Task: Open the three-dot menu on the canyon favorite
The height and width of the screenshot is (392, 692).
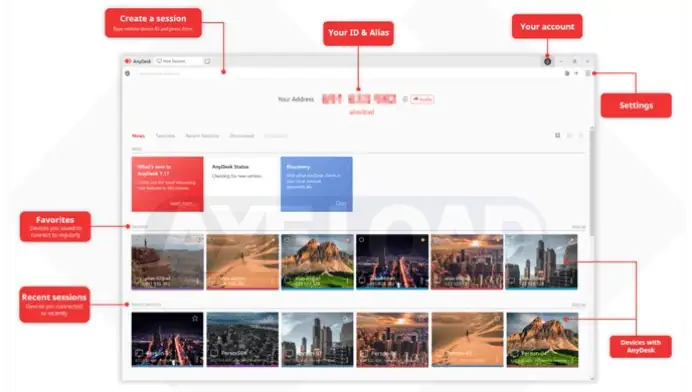Action: click(198, 281)
